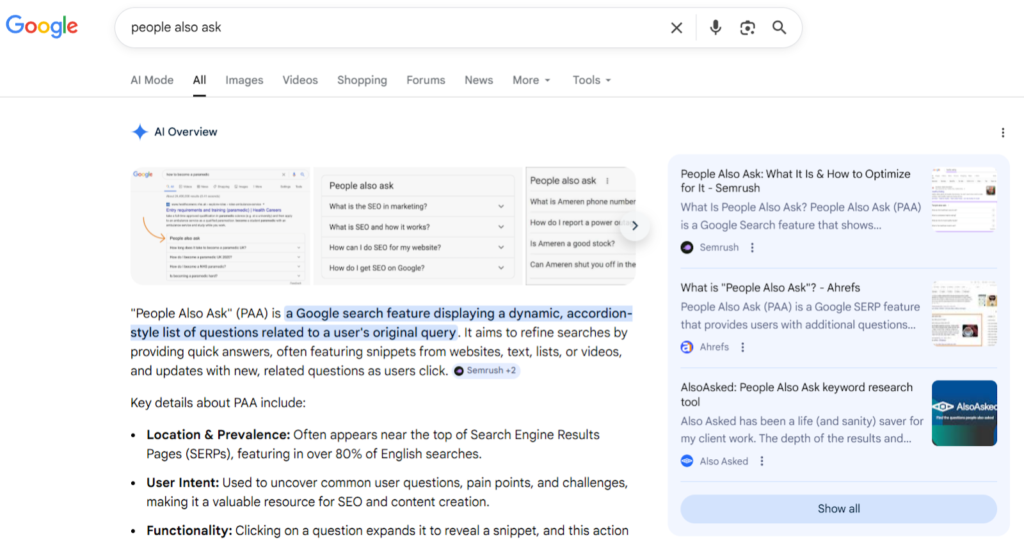The image size is (1024, 543).
Task: Open three-dot menu beside Semrush source
Action: point(753,247)
